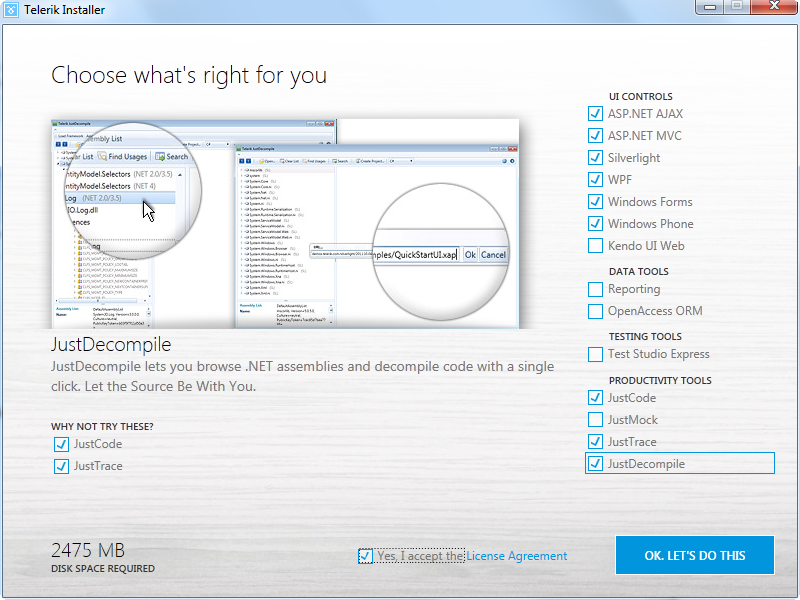The height and width of the screenshot is (600, 800).
Task: Toggle JustCode under Why Not Try These
Action: (61, 444)
